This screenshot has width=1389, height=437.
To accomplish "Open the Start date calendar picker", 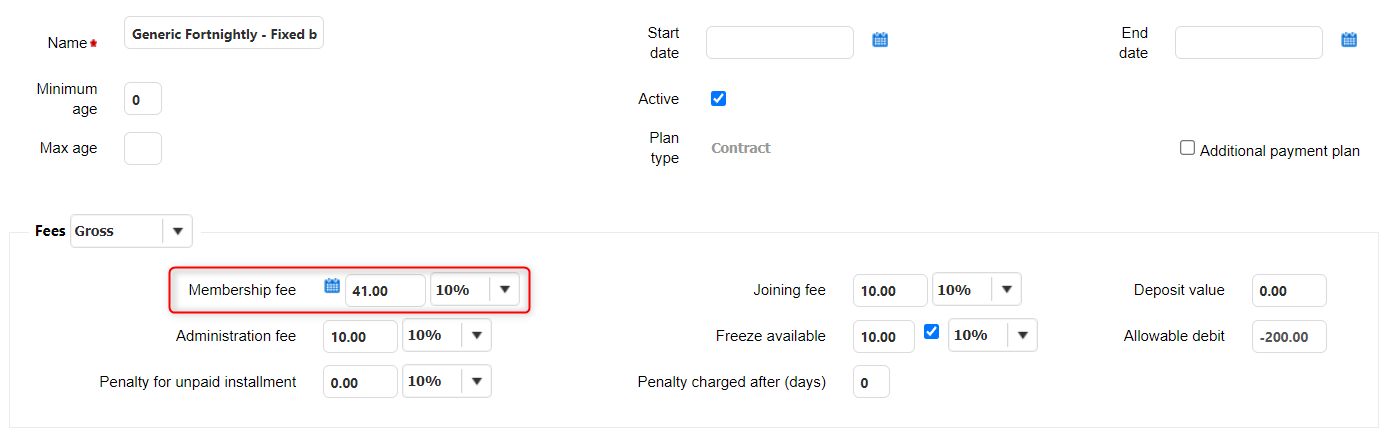I will coord(880,40).
